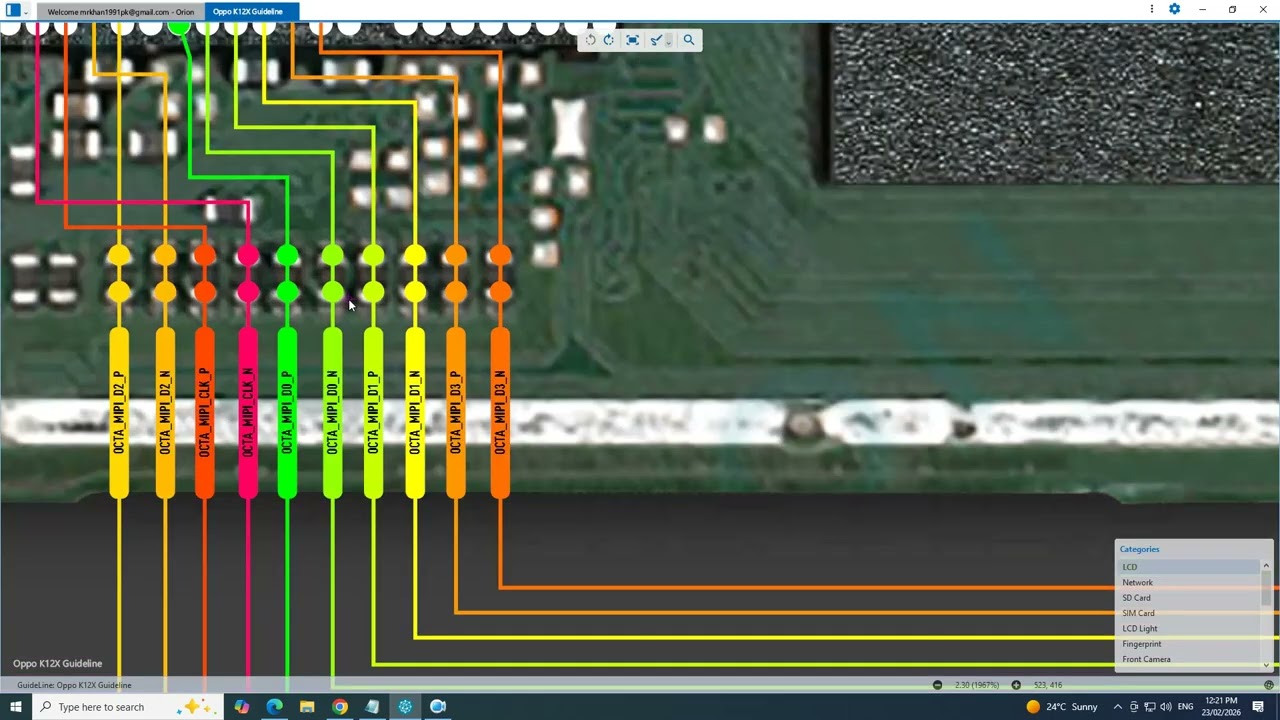Screen dimensions: 1280x720
Task: Select Fingerprint category
Action: [1190, 644]
